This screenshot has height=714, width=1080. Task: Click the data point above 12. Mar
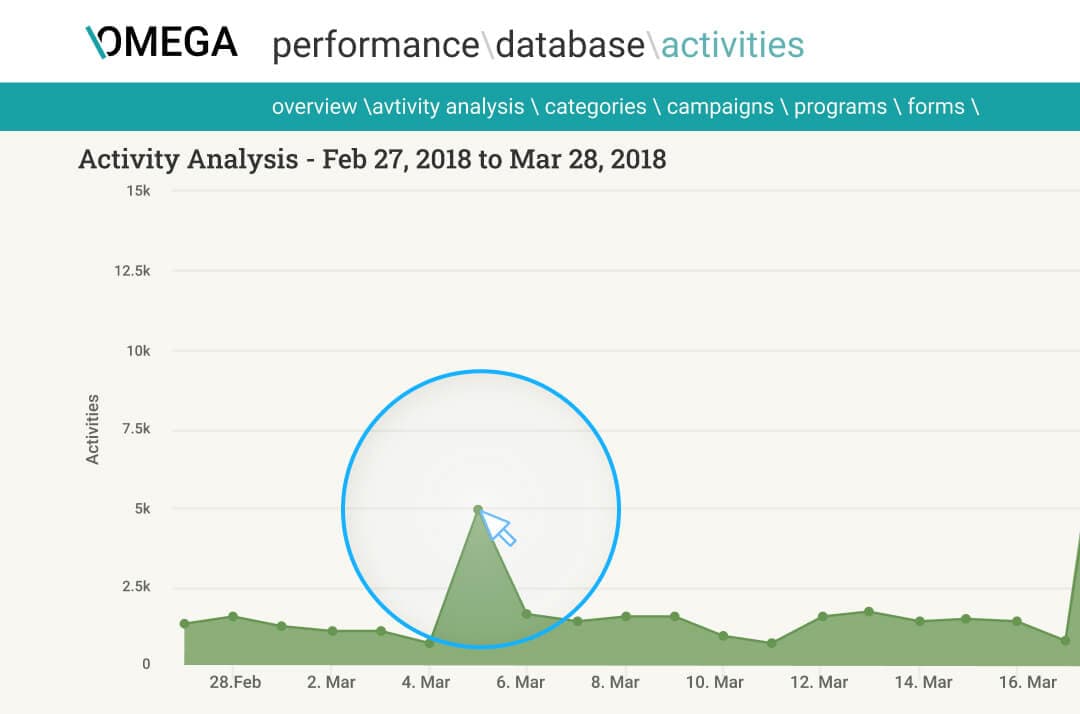point(821,616)
